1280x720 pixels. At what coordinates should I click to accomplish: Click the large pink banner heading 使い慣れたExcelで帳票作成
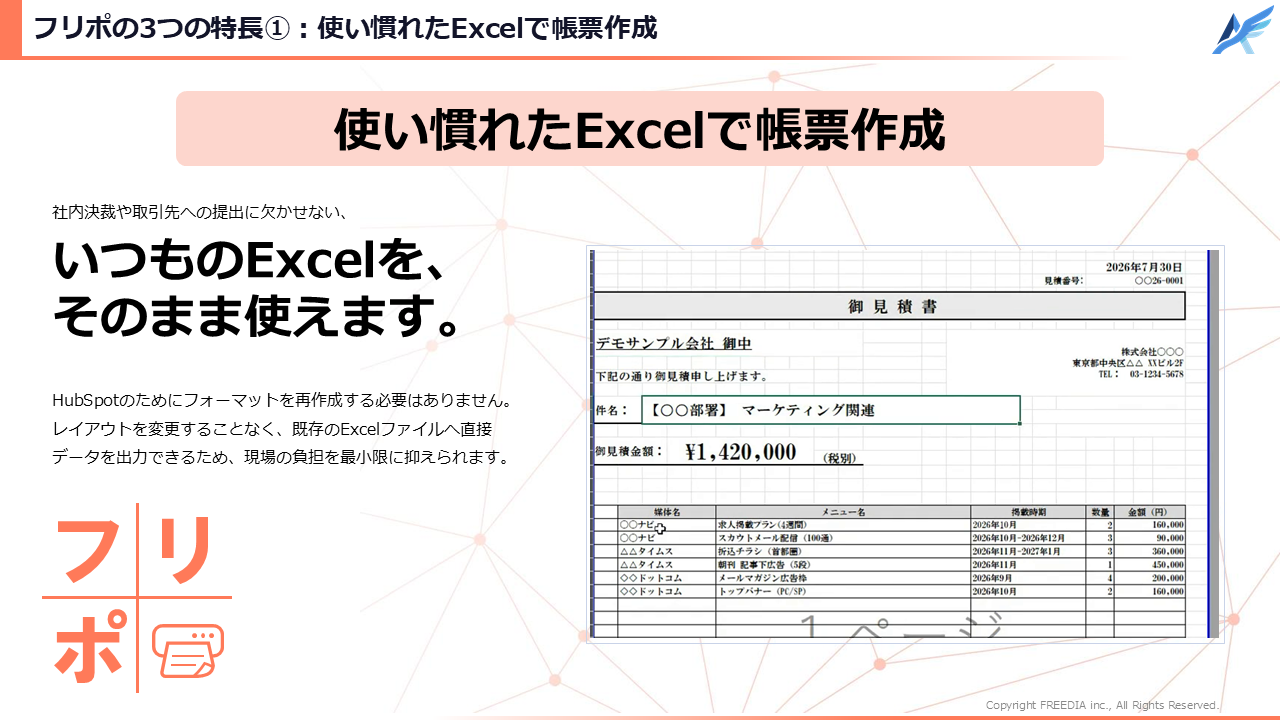pos(640,129)
